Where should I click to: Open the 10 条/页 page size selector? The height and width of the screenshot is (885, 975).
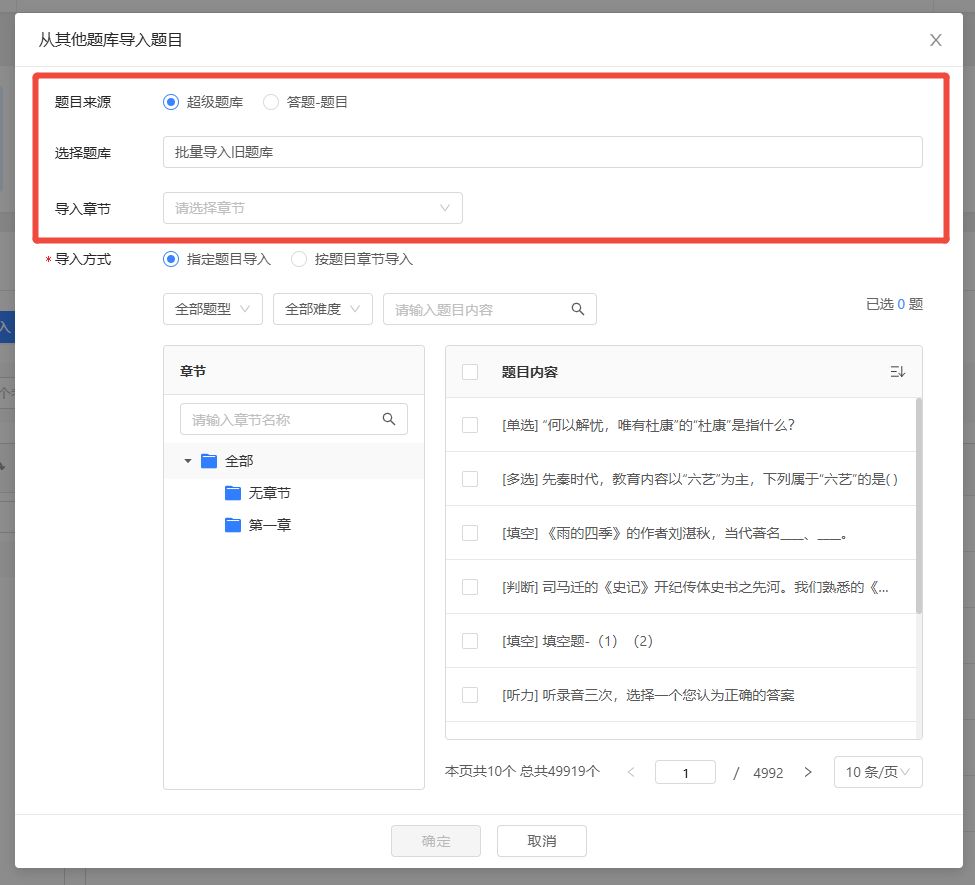point(877,773)
